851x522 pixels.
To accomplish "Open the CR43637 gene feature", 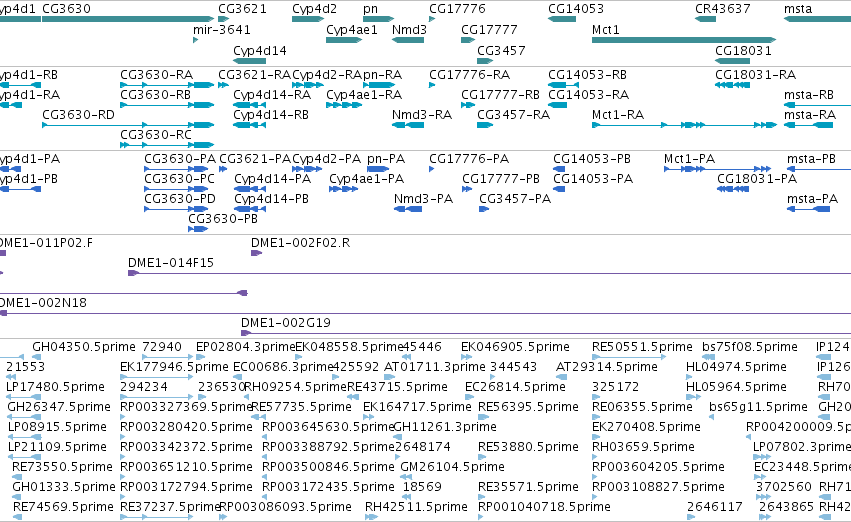I will 706,20.
